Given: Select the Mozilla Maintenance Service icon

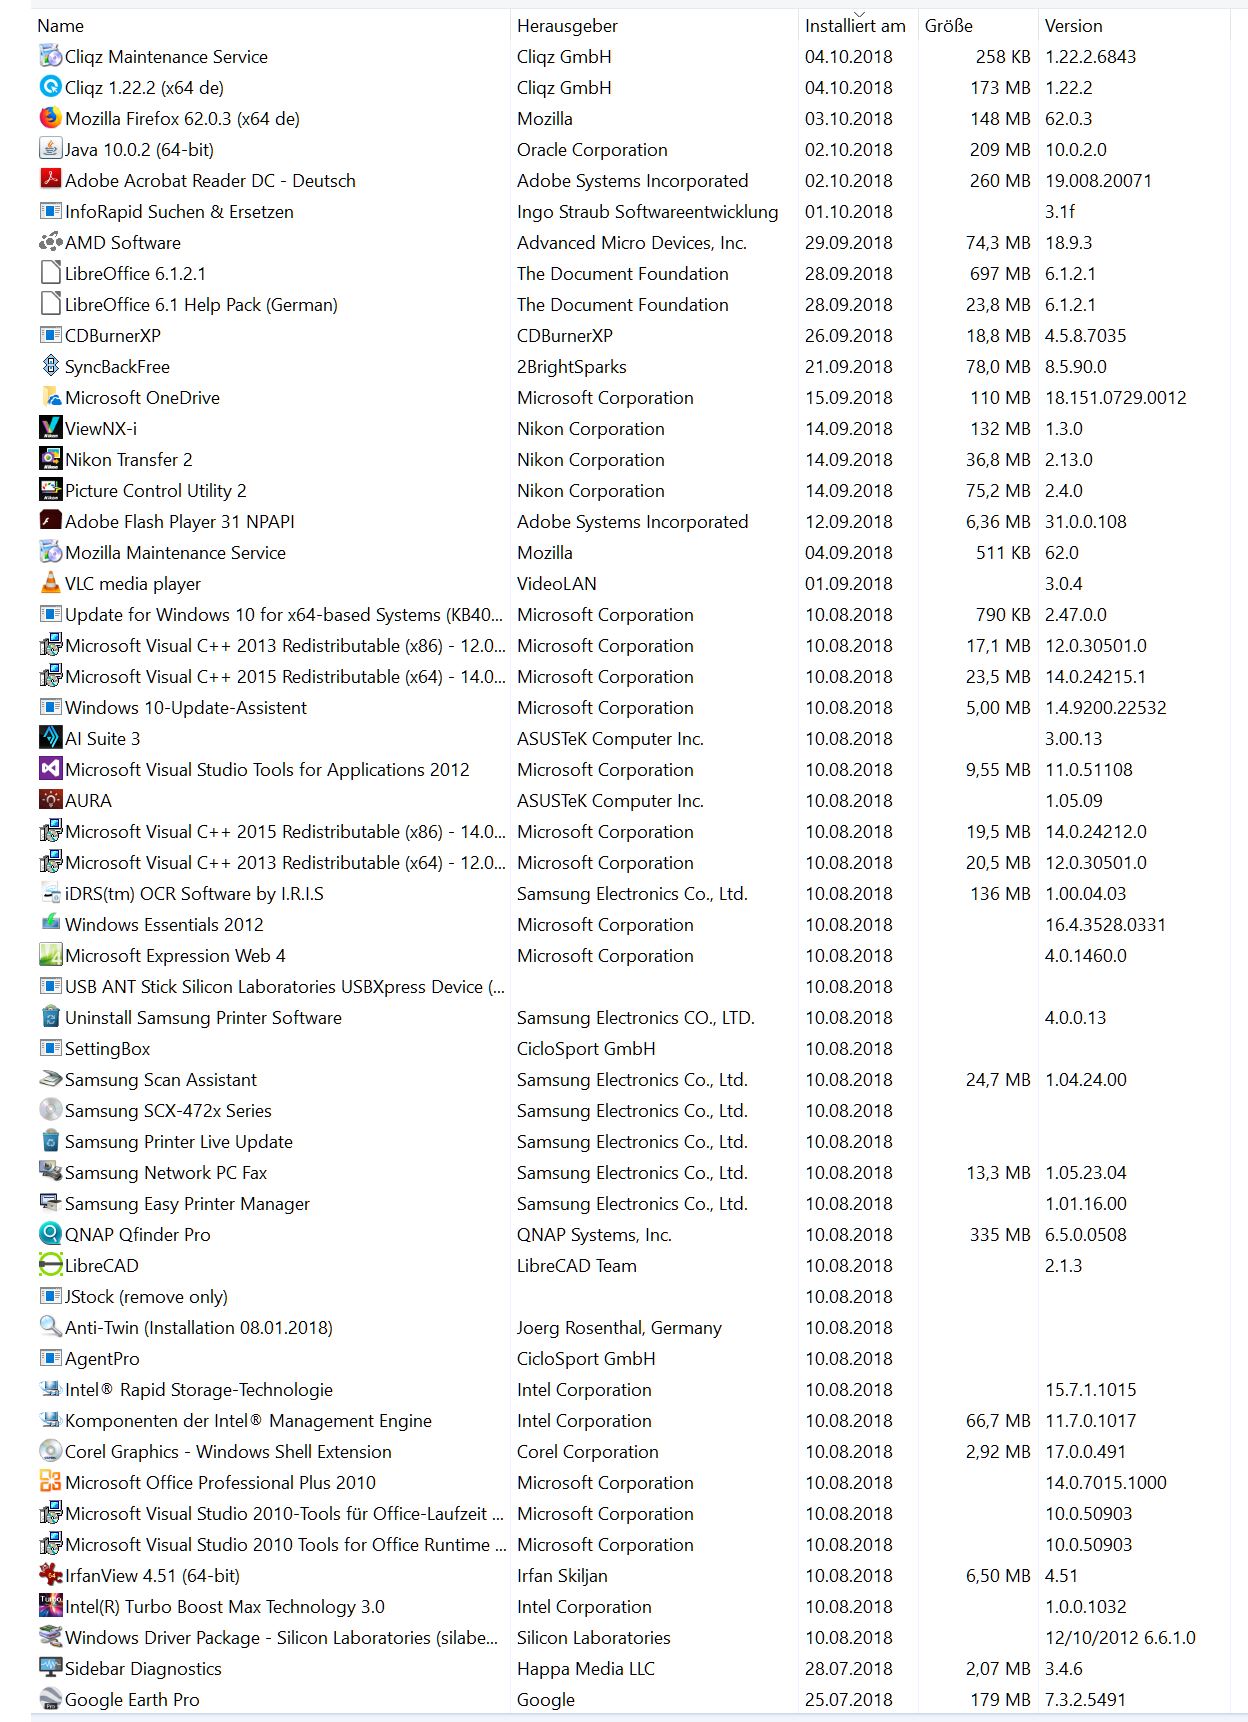Looking at the screenshot, I should click(x=50, y=552).
